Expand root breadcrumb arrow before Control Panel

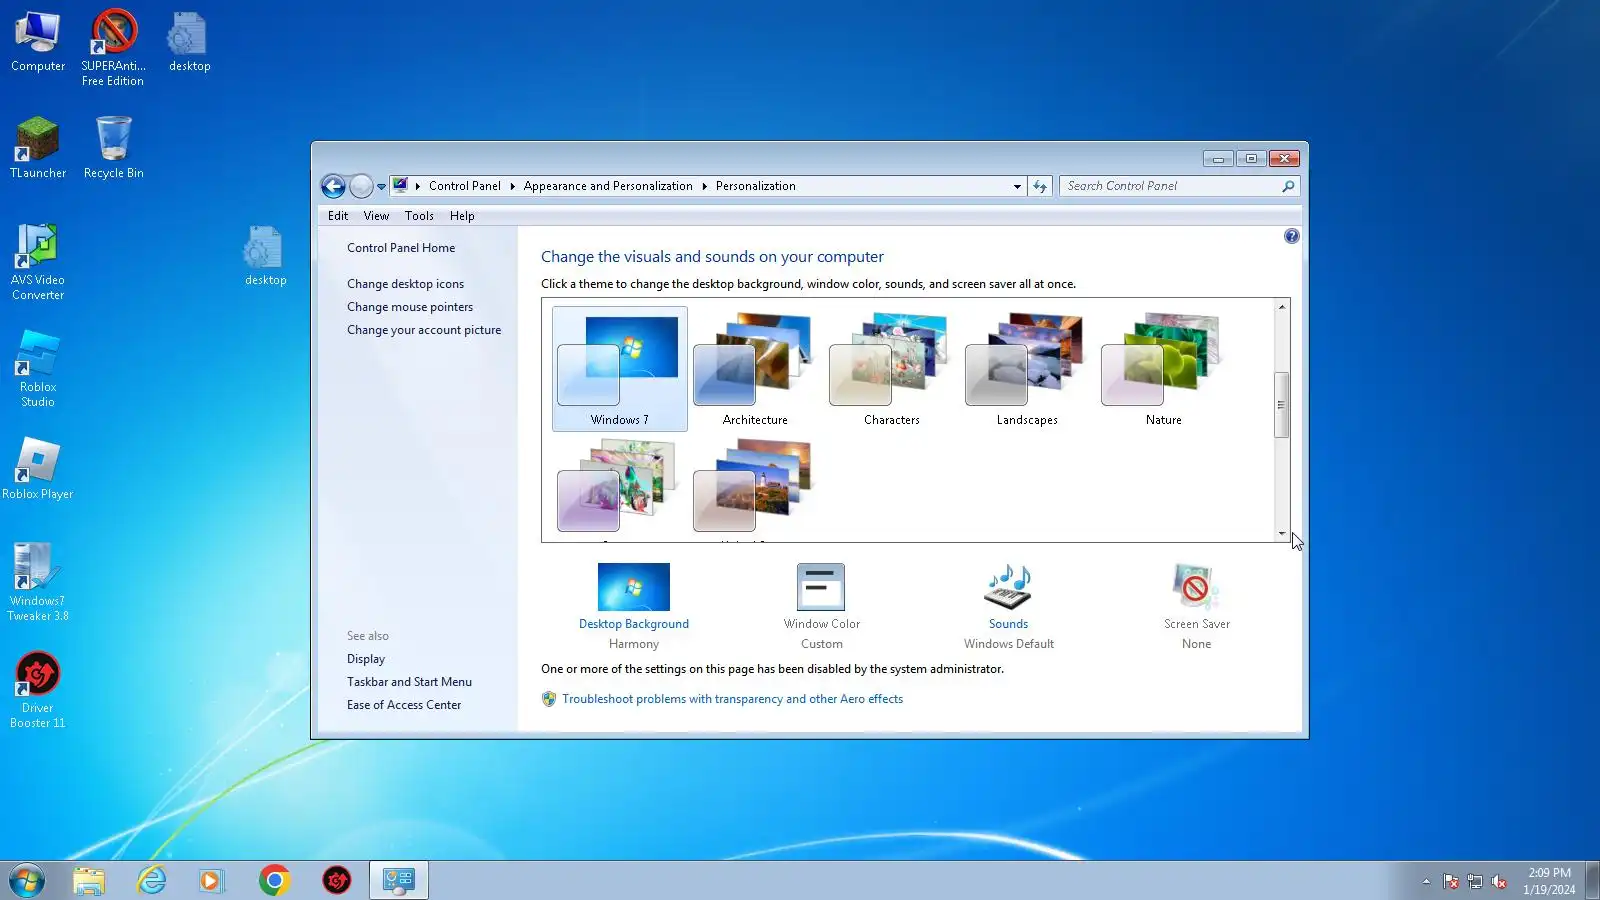418,186
